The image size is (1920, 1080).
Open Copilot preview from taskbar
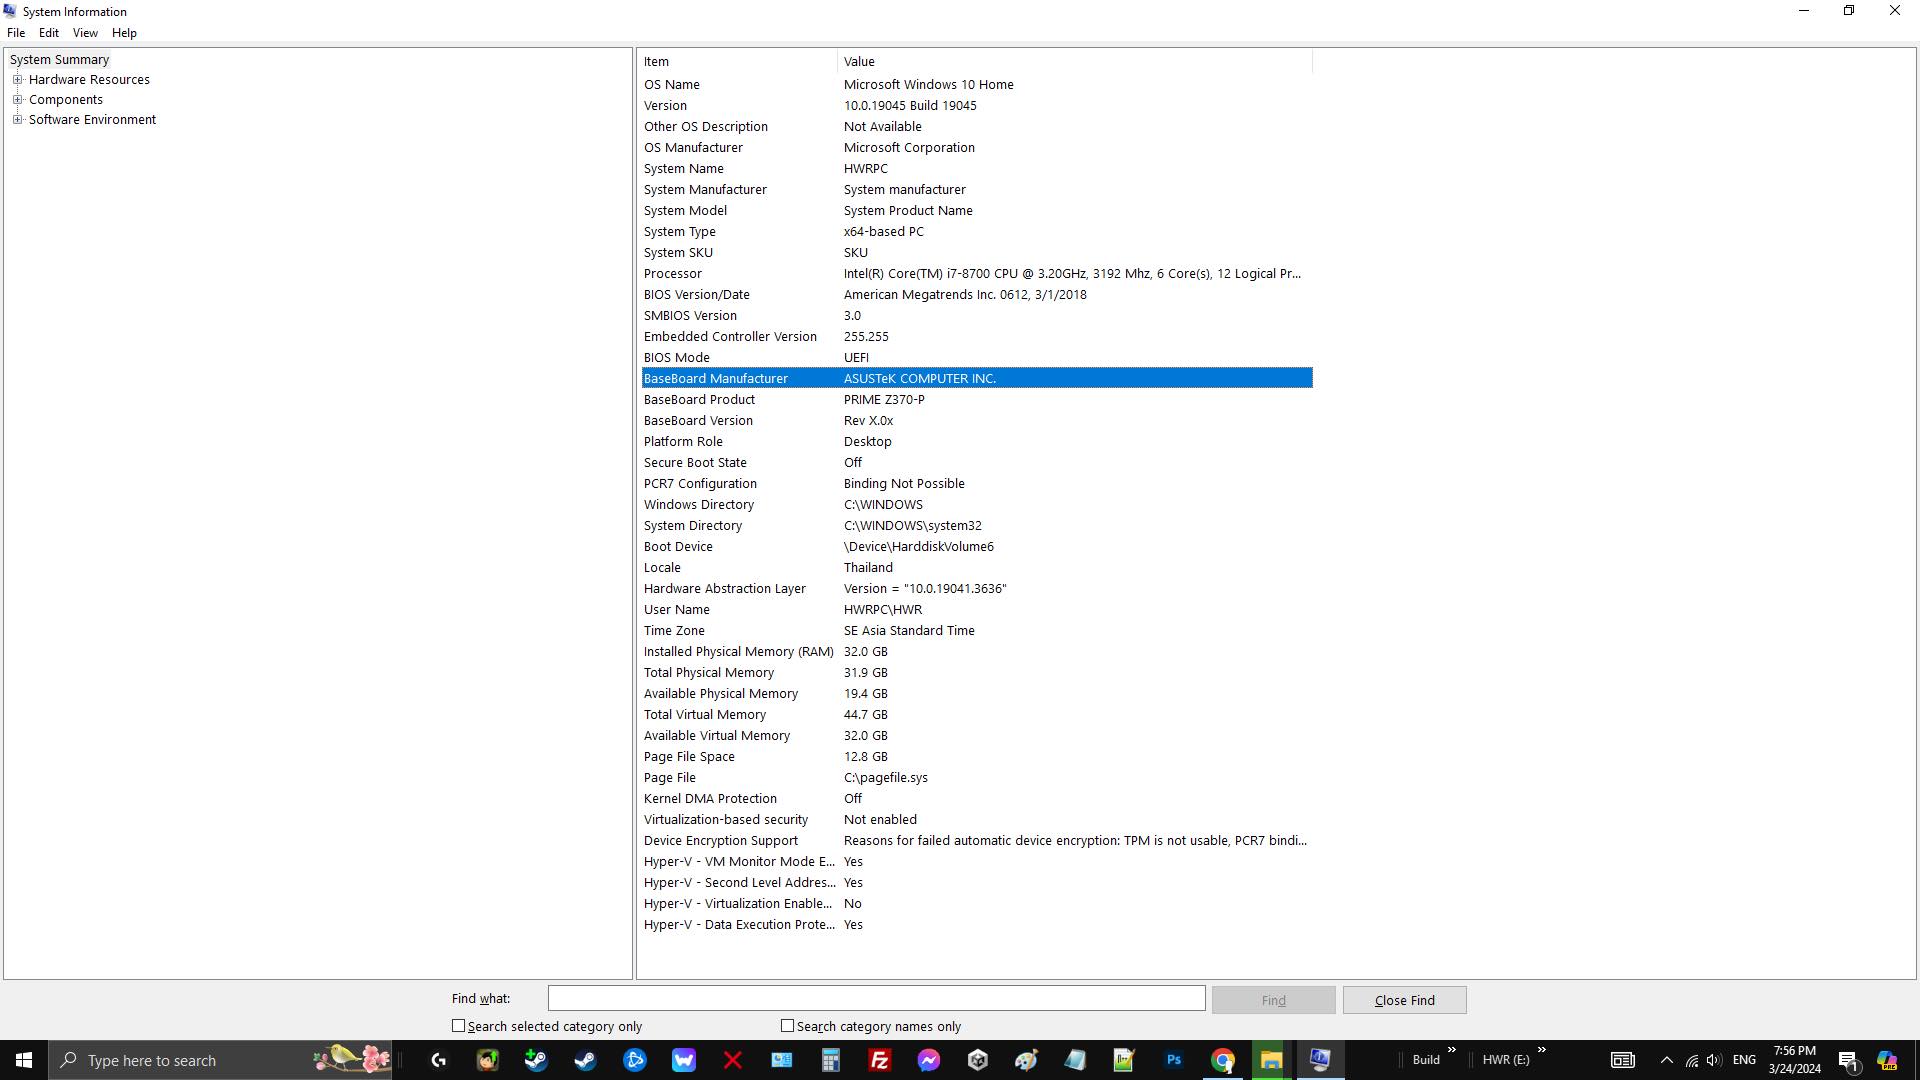(x=1887, y=1060)
